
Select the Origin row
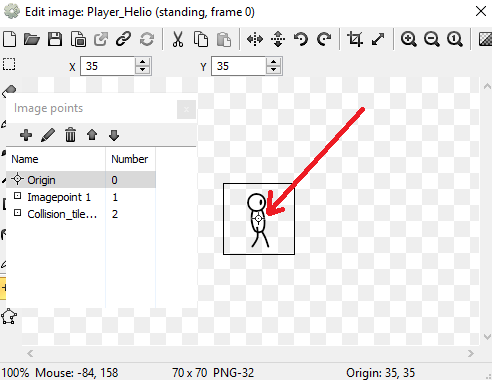coord(81,180)
